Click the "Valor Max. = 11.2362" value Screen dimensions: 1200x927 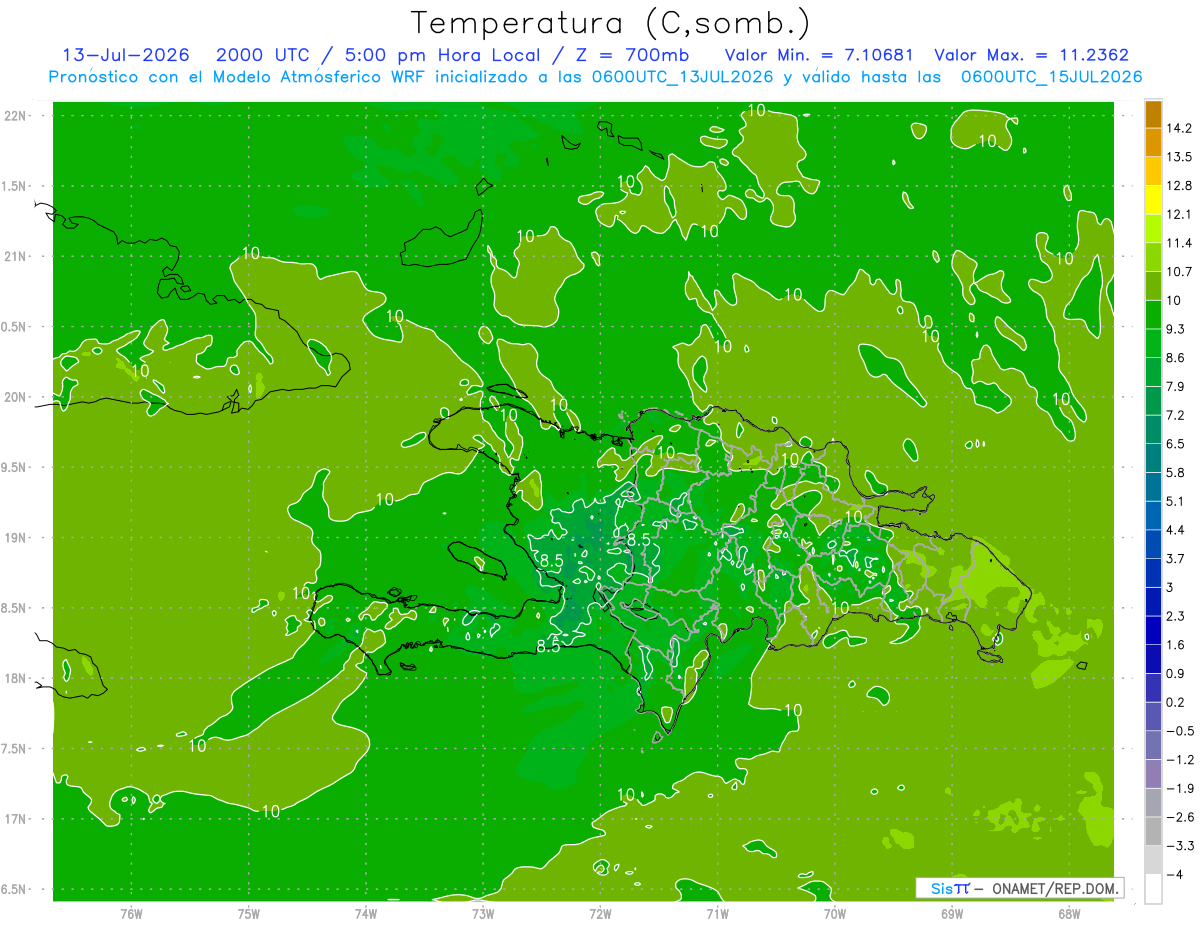click(x=1031, y=55)
